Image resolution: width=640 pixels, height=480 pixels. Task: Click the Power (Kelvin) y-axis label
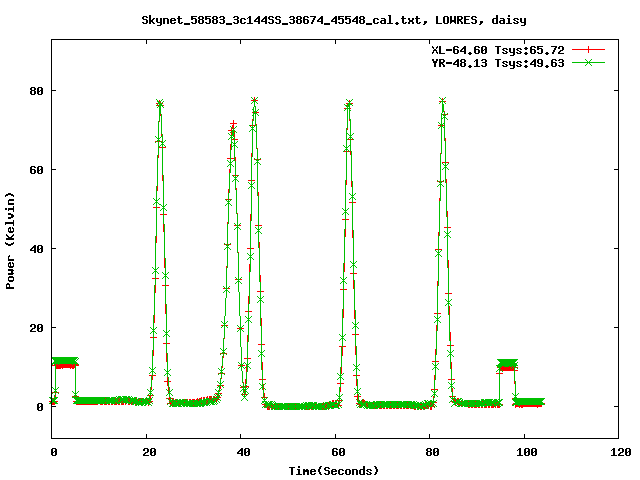[11, 240]
